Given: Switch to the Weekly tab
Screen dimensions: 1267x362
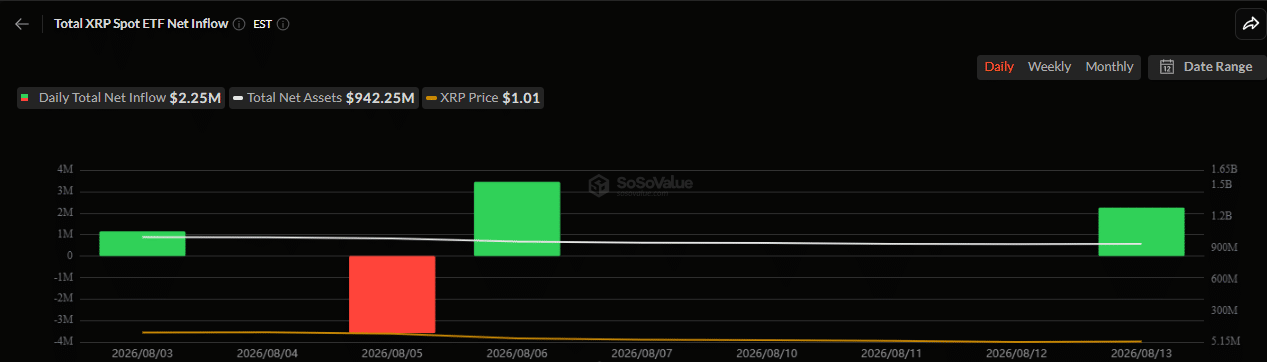Looking at the screenshot, I should click(x=1049, y=67).
